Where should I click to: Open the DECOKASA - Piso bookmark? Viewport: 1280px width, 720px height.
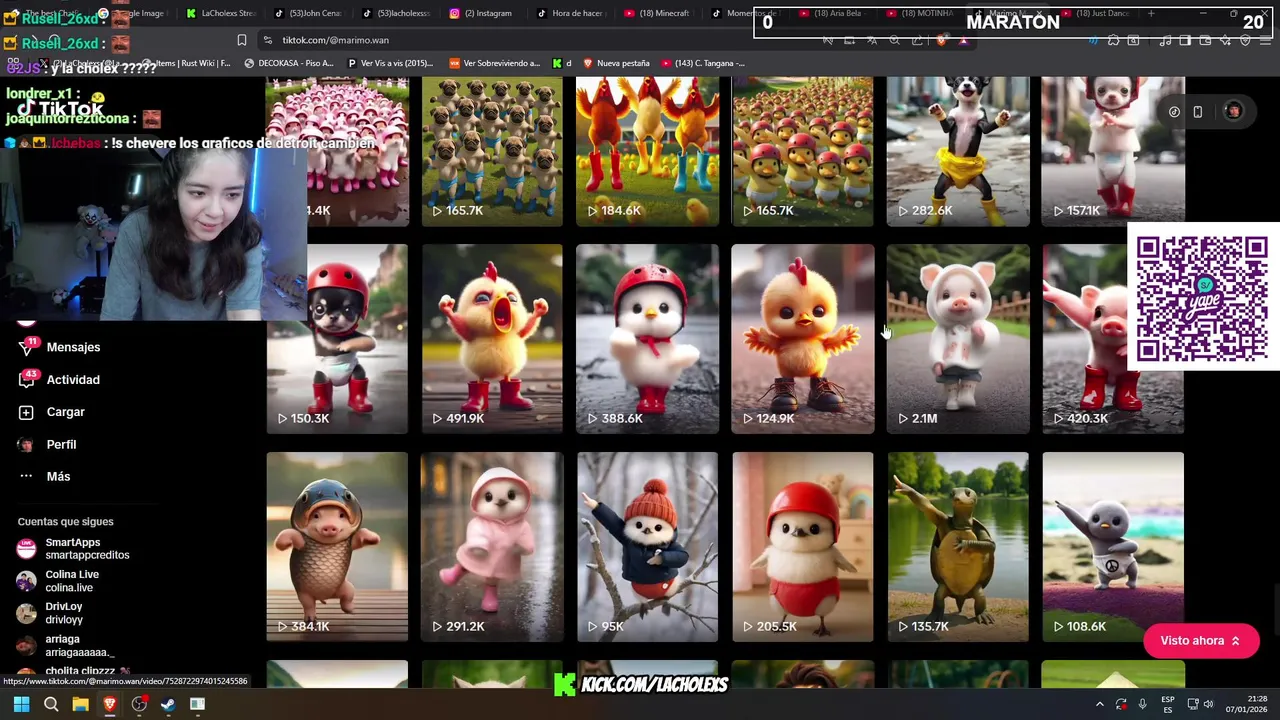tap(288, 63)
